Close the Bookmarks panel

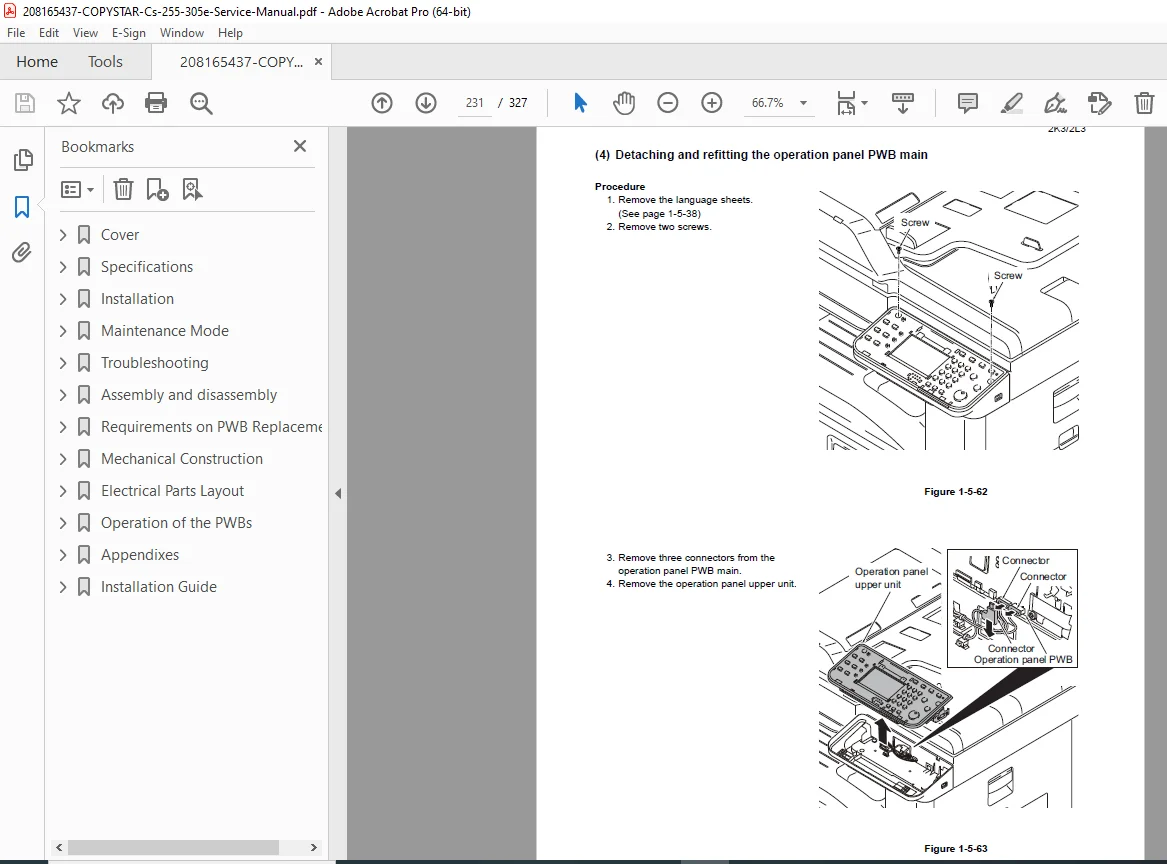coord(300,146)
